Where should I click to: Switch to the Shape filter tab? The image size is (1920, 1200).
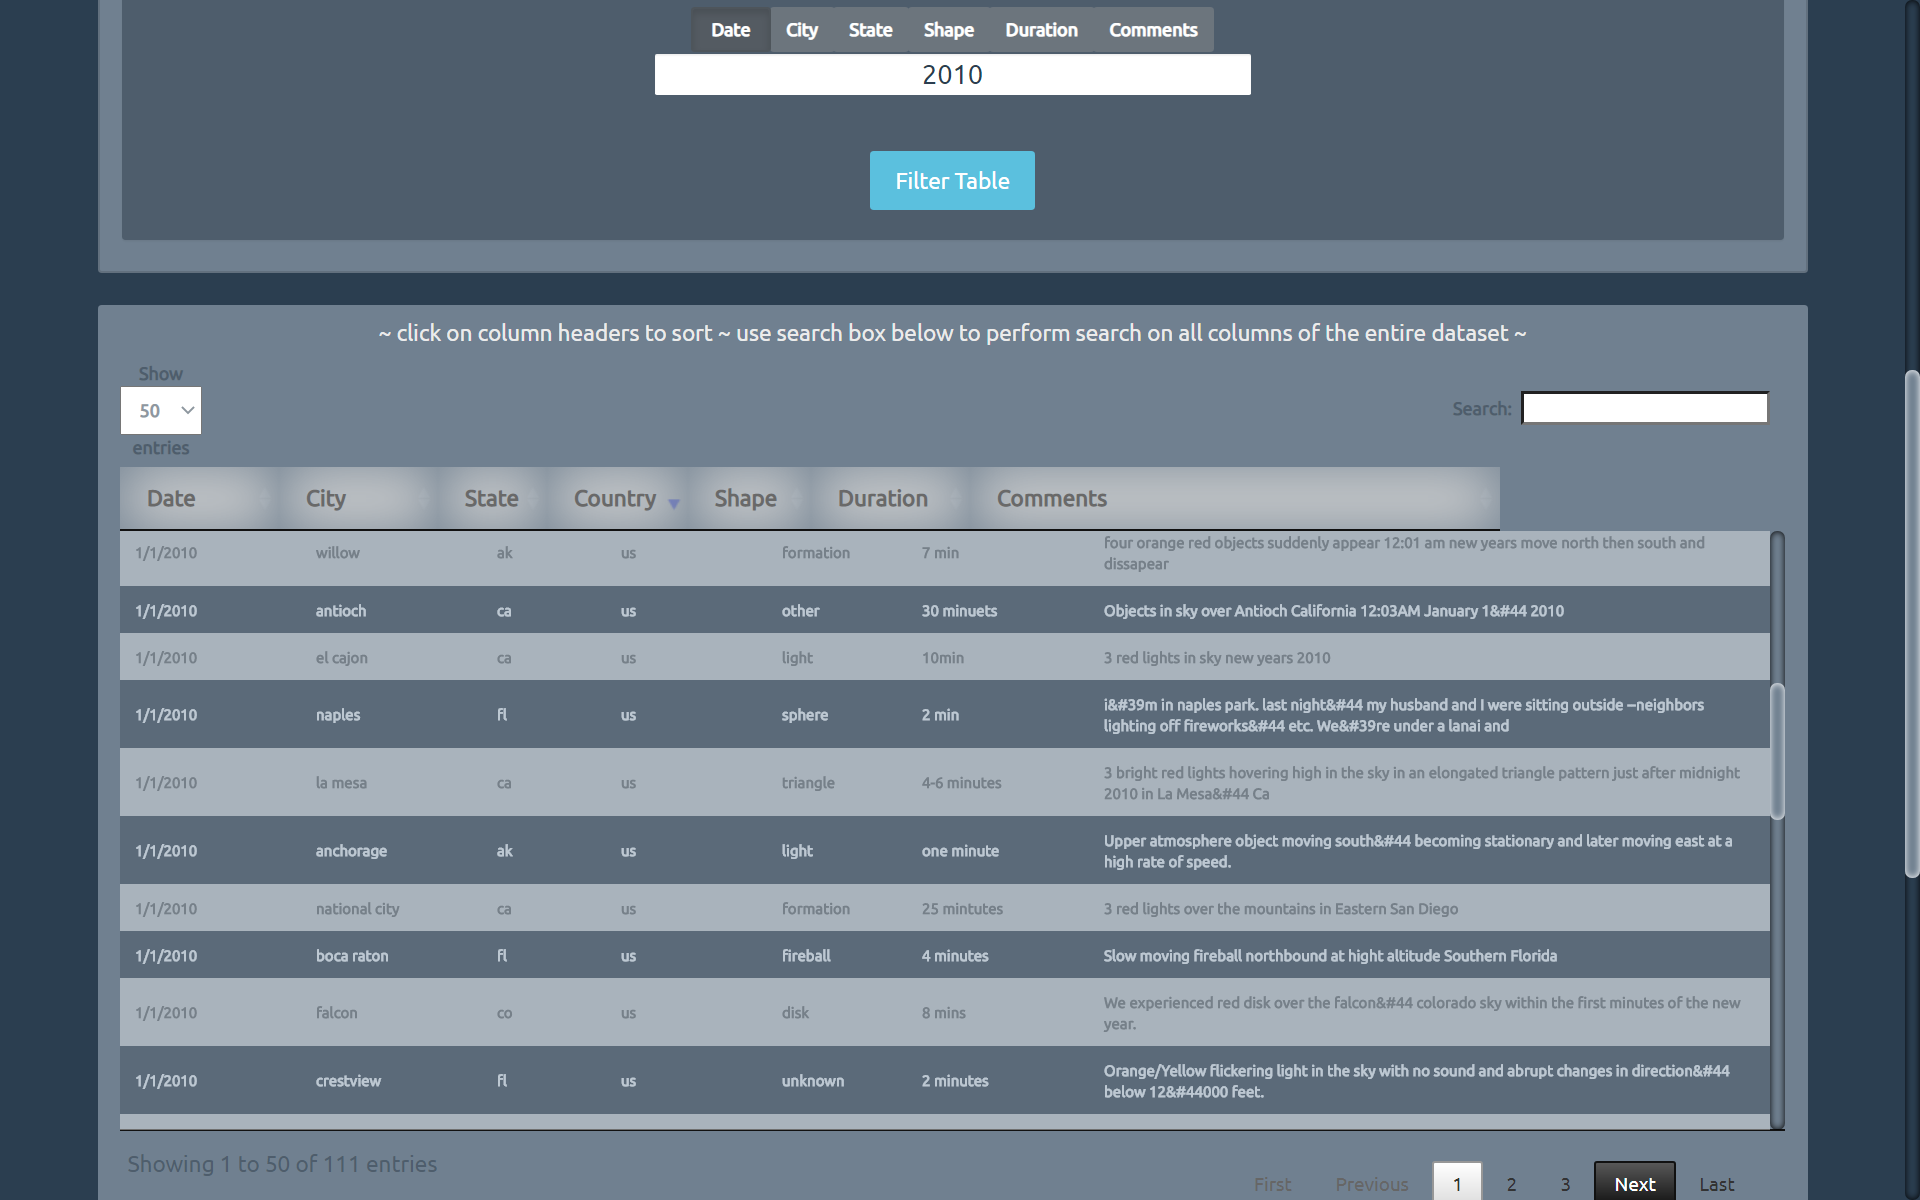[948, 30]
